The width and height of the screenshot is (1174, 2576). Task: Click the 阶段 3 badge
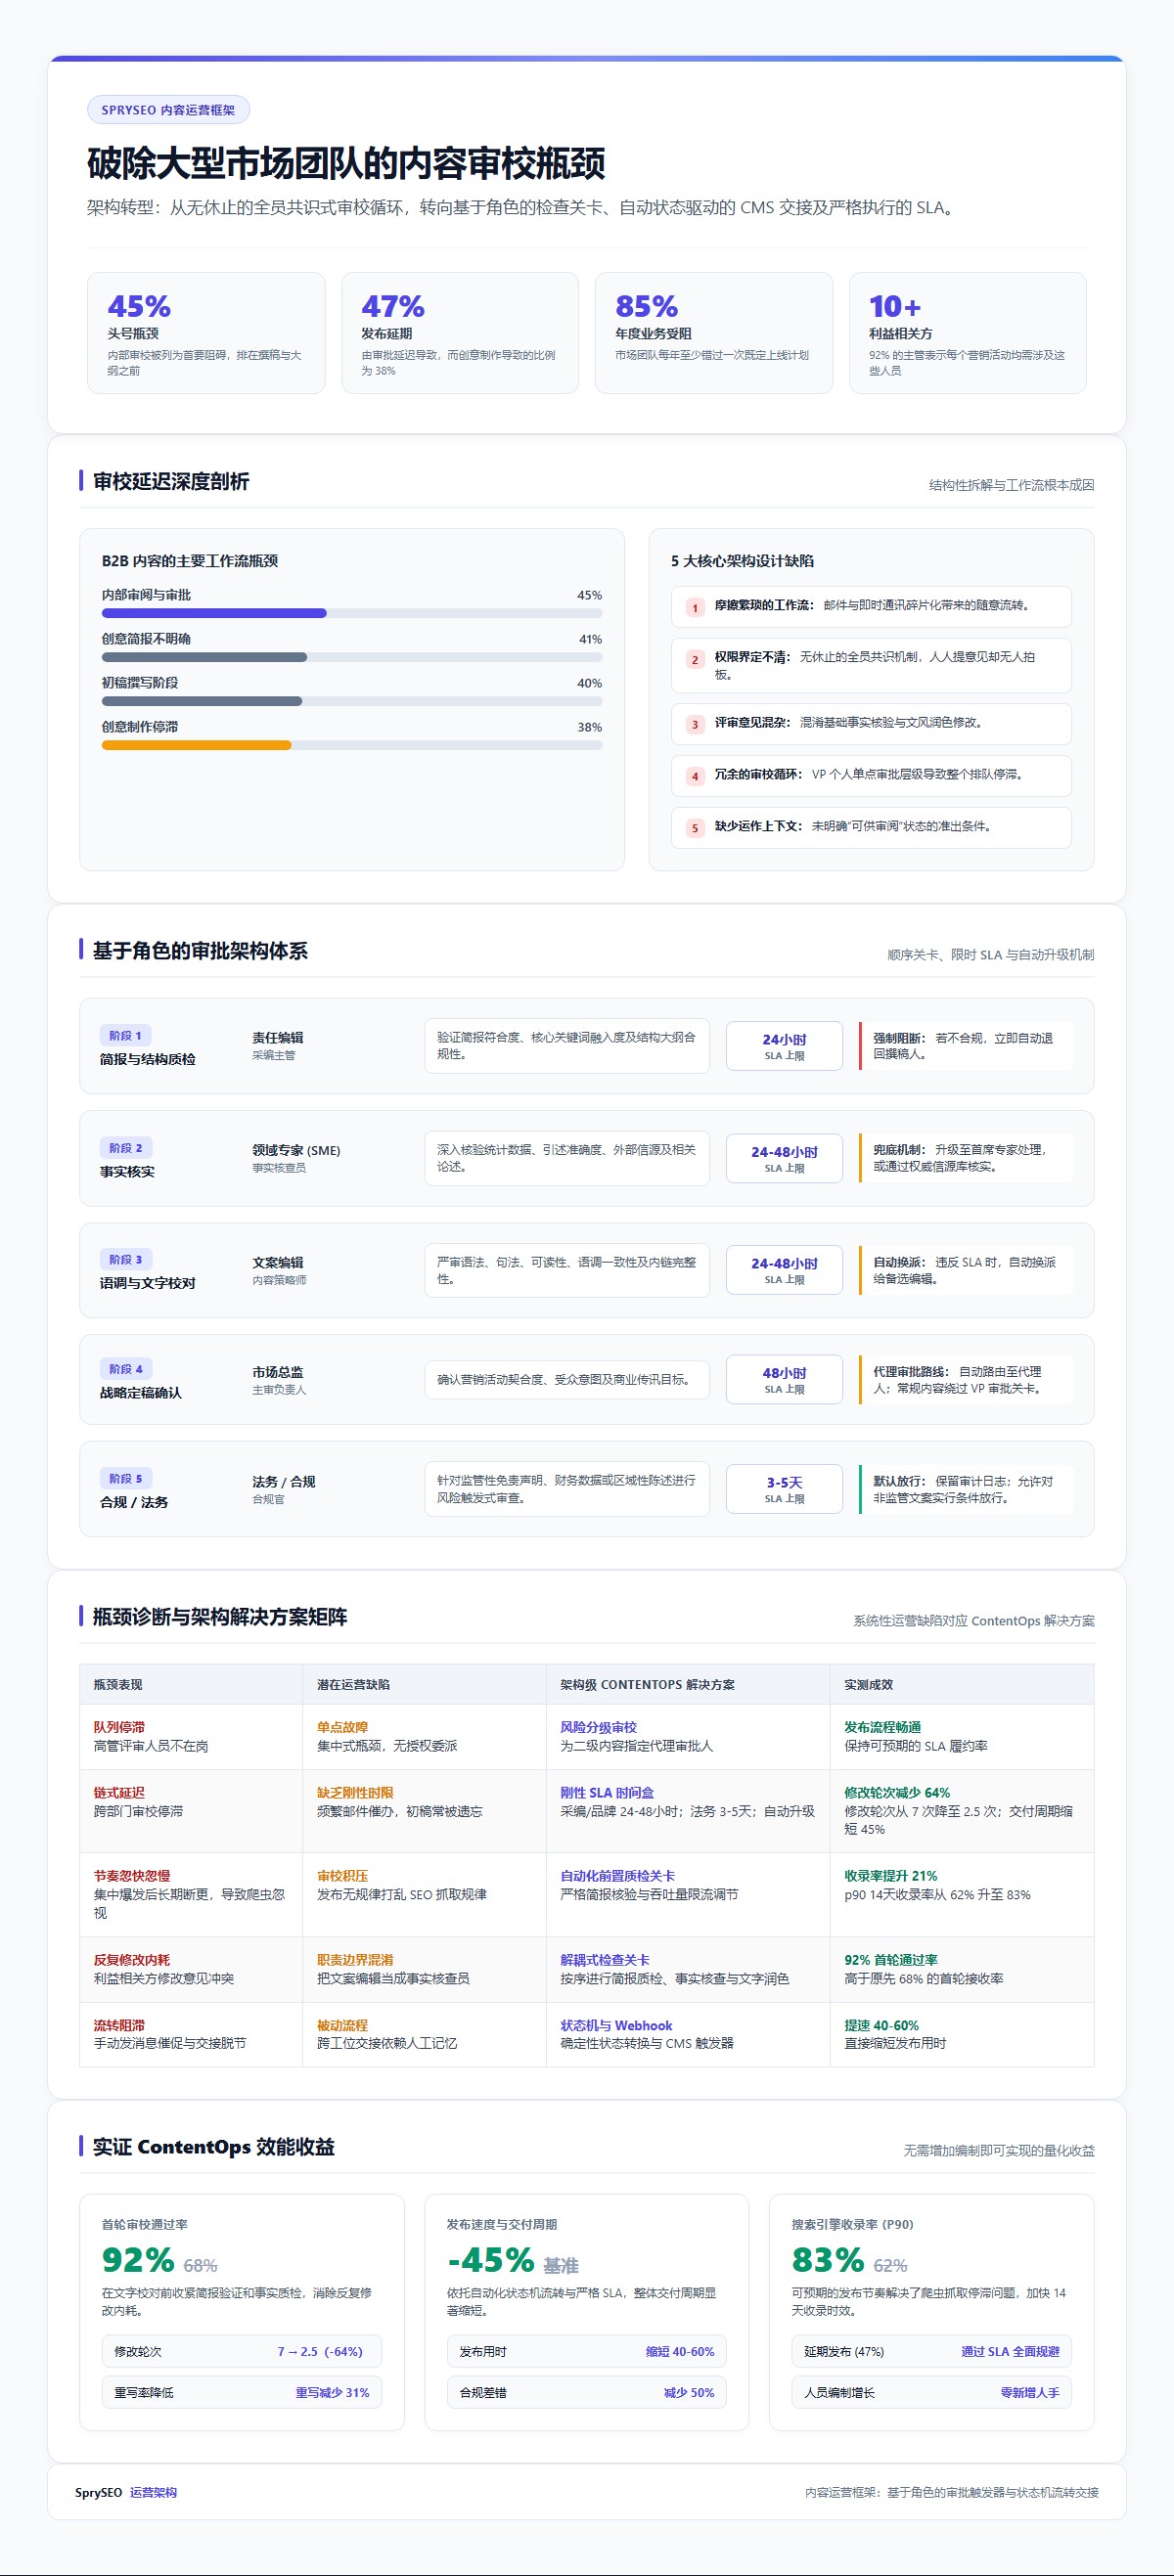point(125,1259)
